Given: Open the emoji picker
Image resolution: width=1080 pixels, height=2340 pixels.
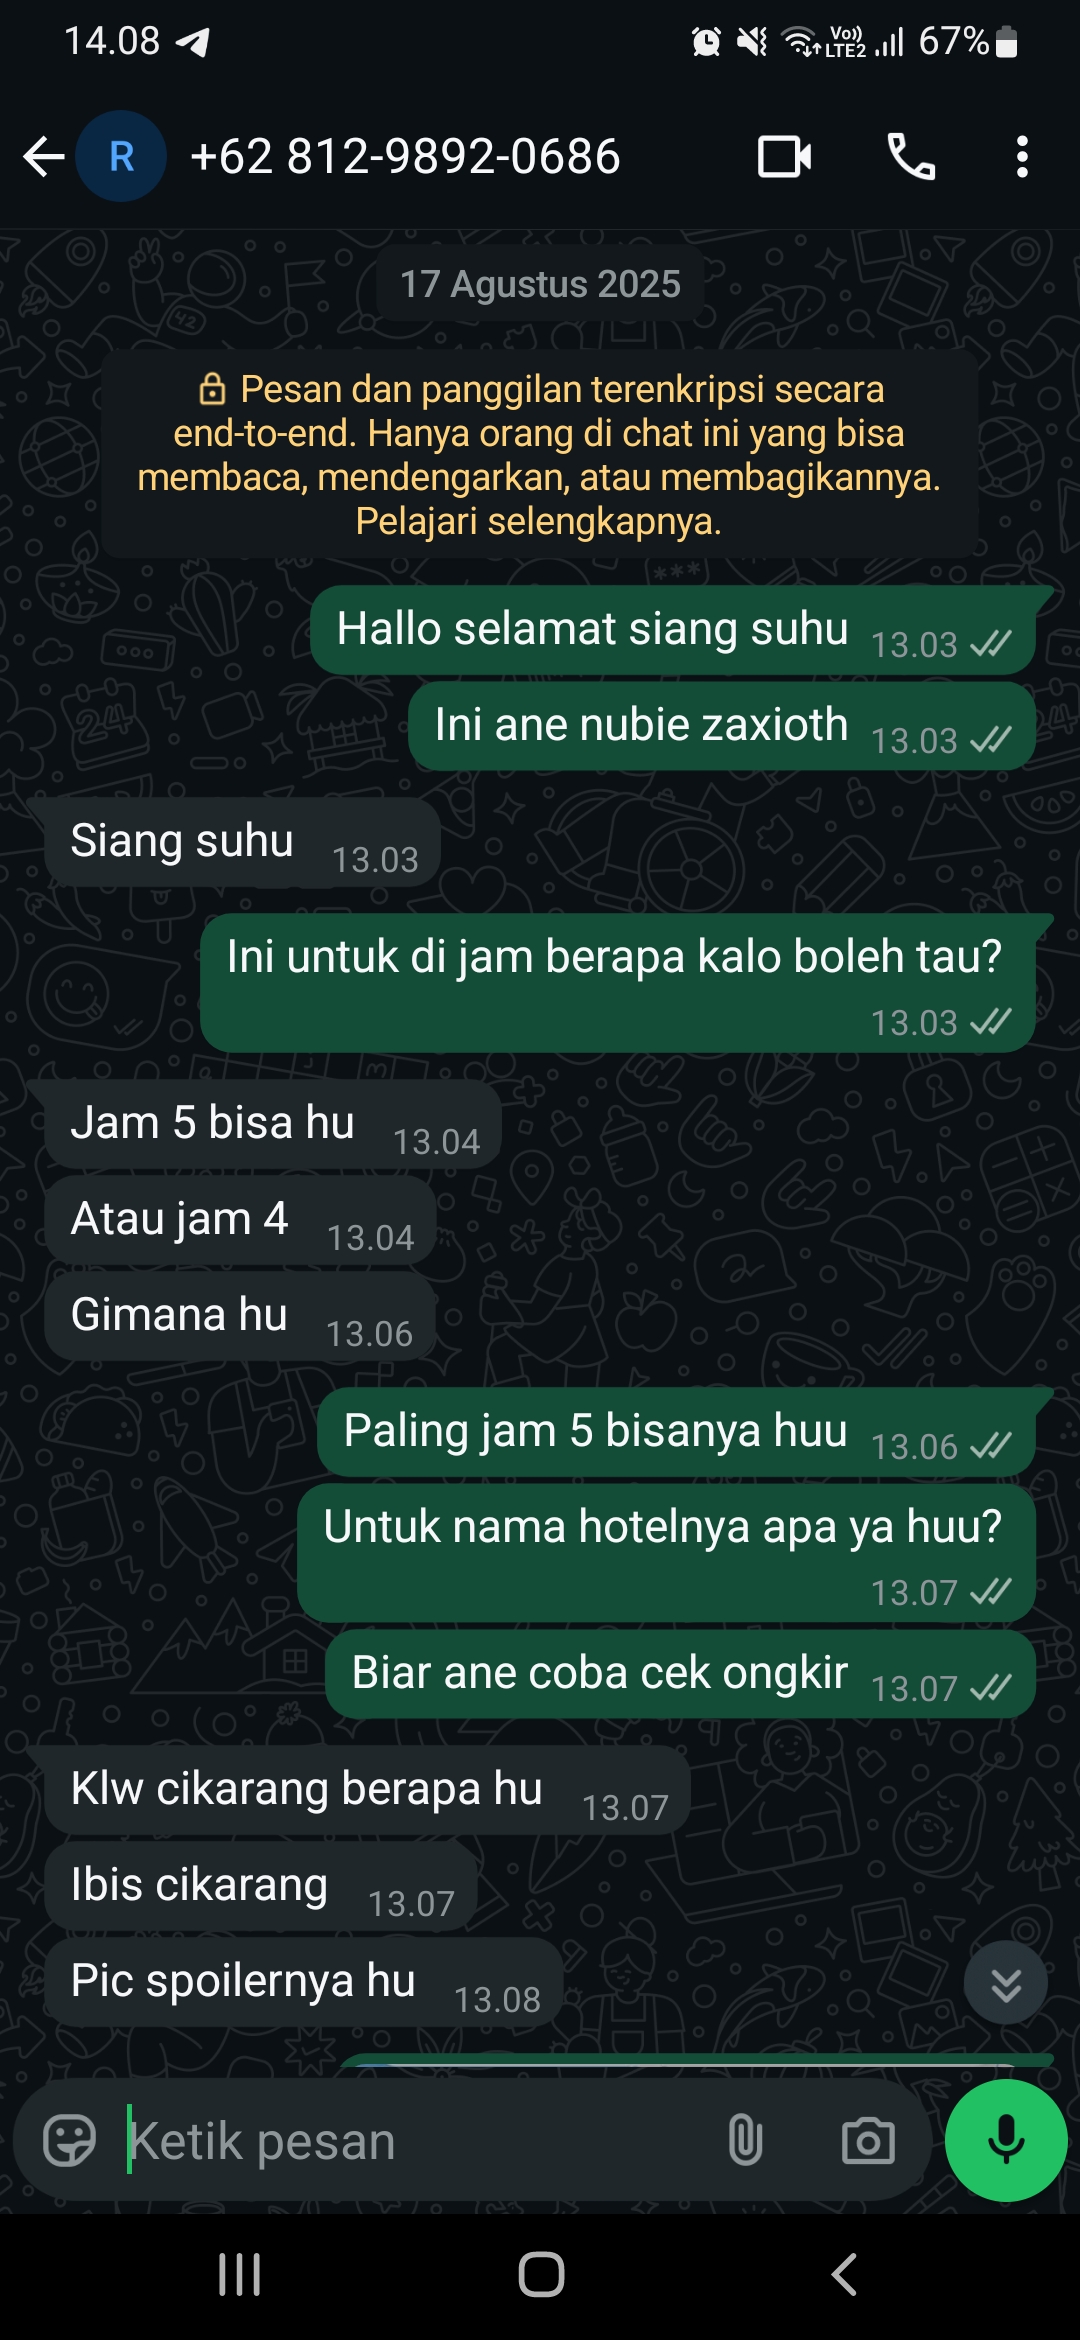Looking at the screenshot, I should tap(69, 2141).
